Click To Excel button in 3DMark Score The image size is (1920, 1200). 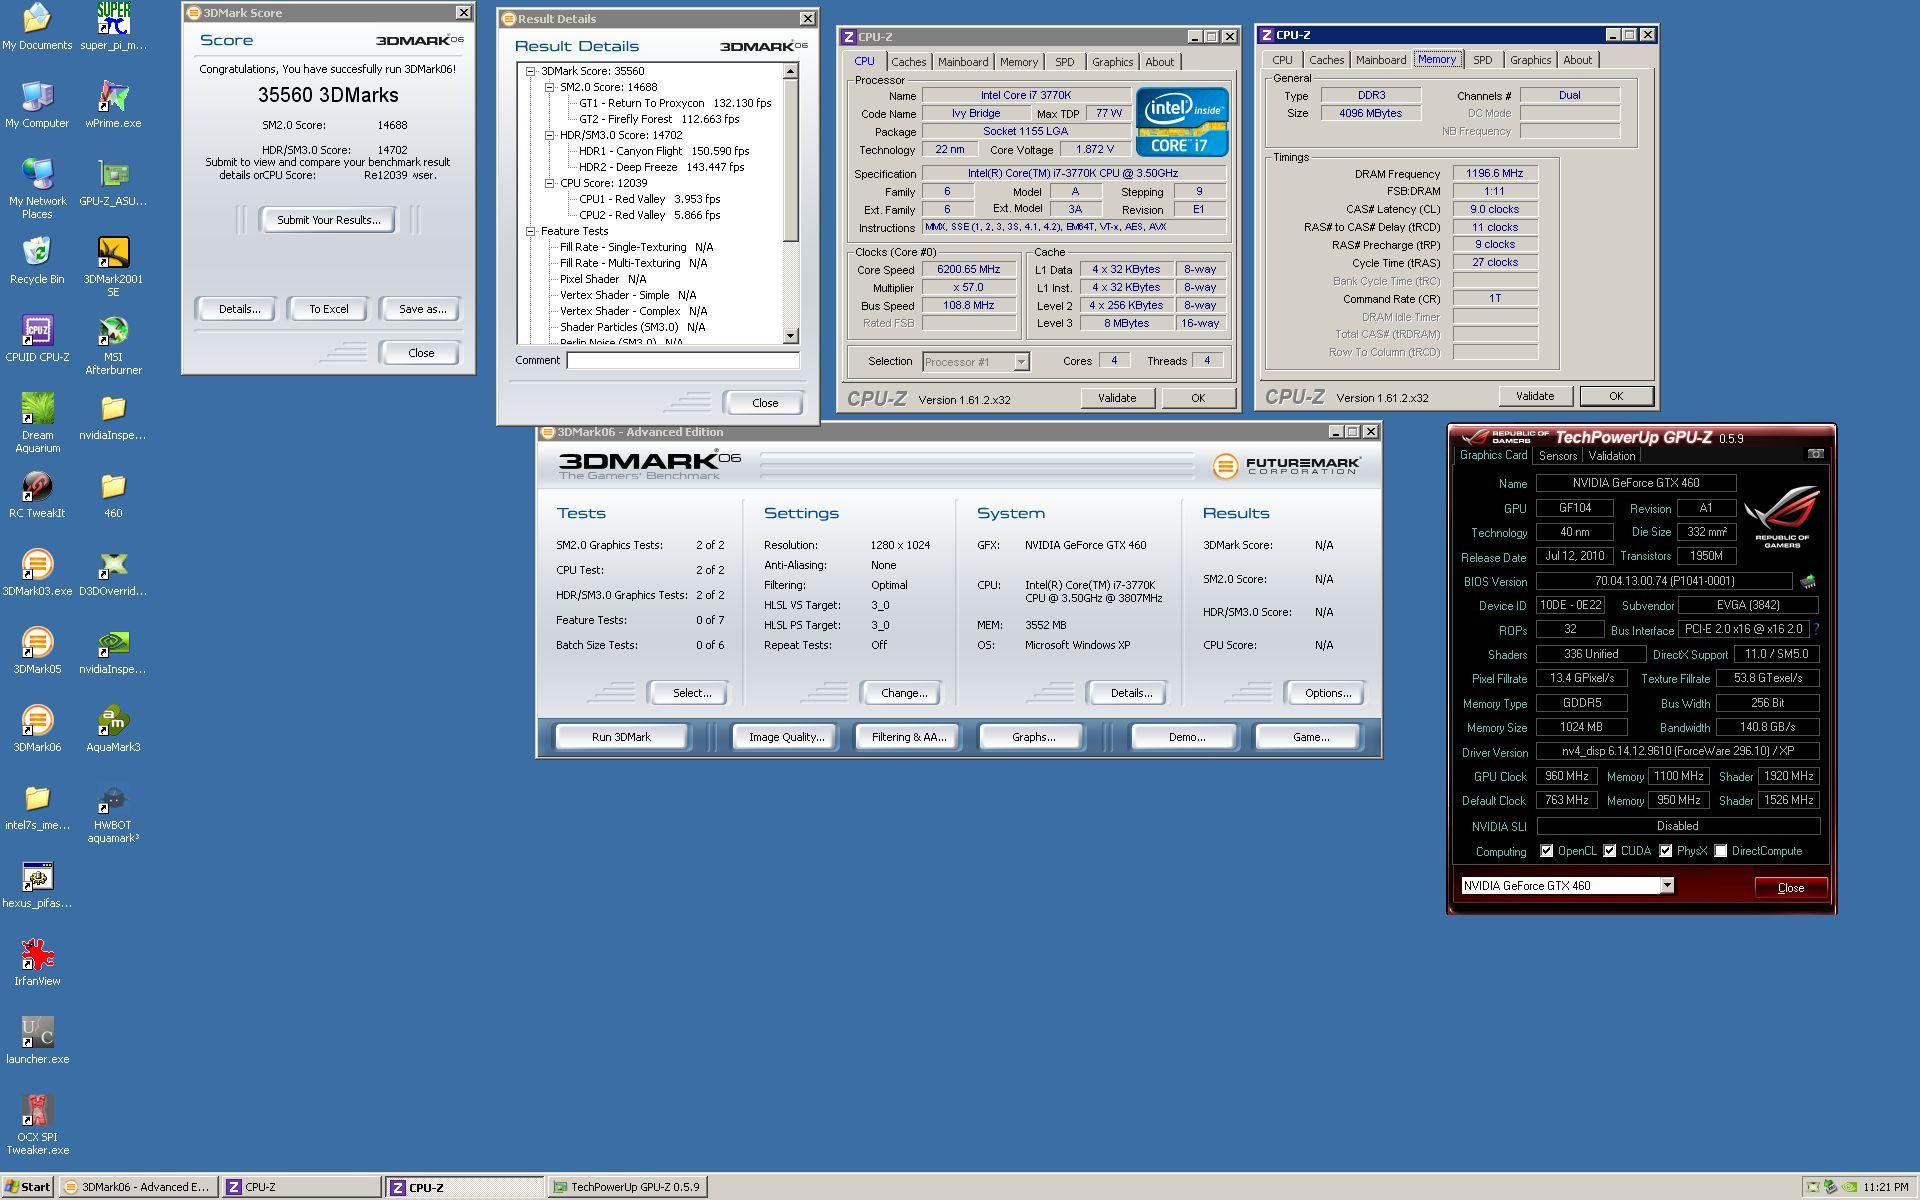[x=328, y=309]
